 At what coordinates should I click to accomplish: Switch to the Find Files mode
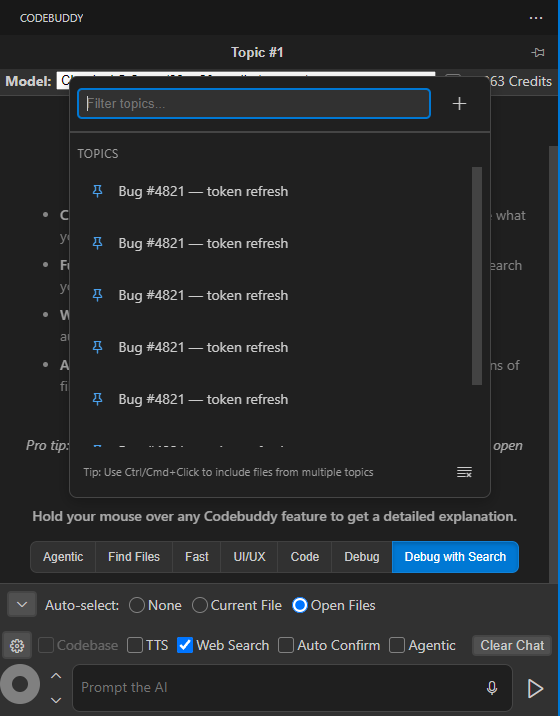pos(134,557)
